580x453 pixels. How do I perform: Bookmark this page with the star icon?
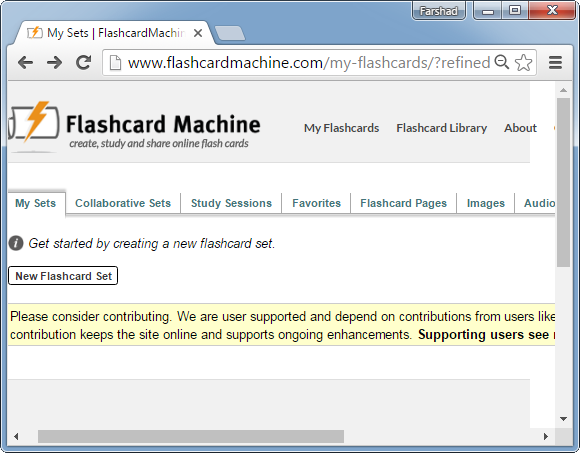[x=523, y=62]
